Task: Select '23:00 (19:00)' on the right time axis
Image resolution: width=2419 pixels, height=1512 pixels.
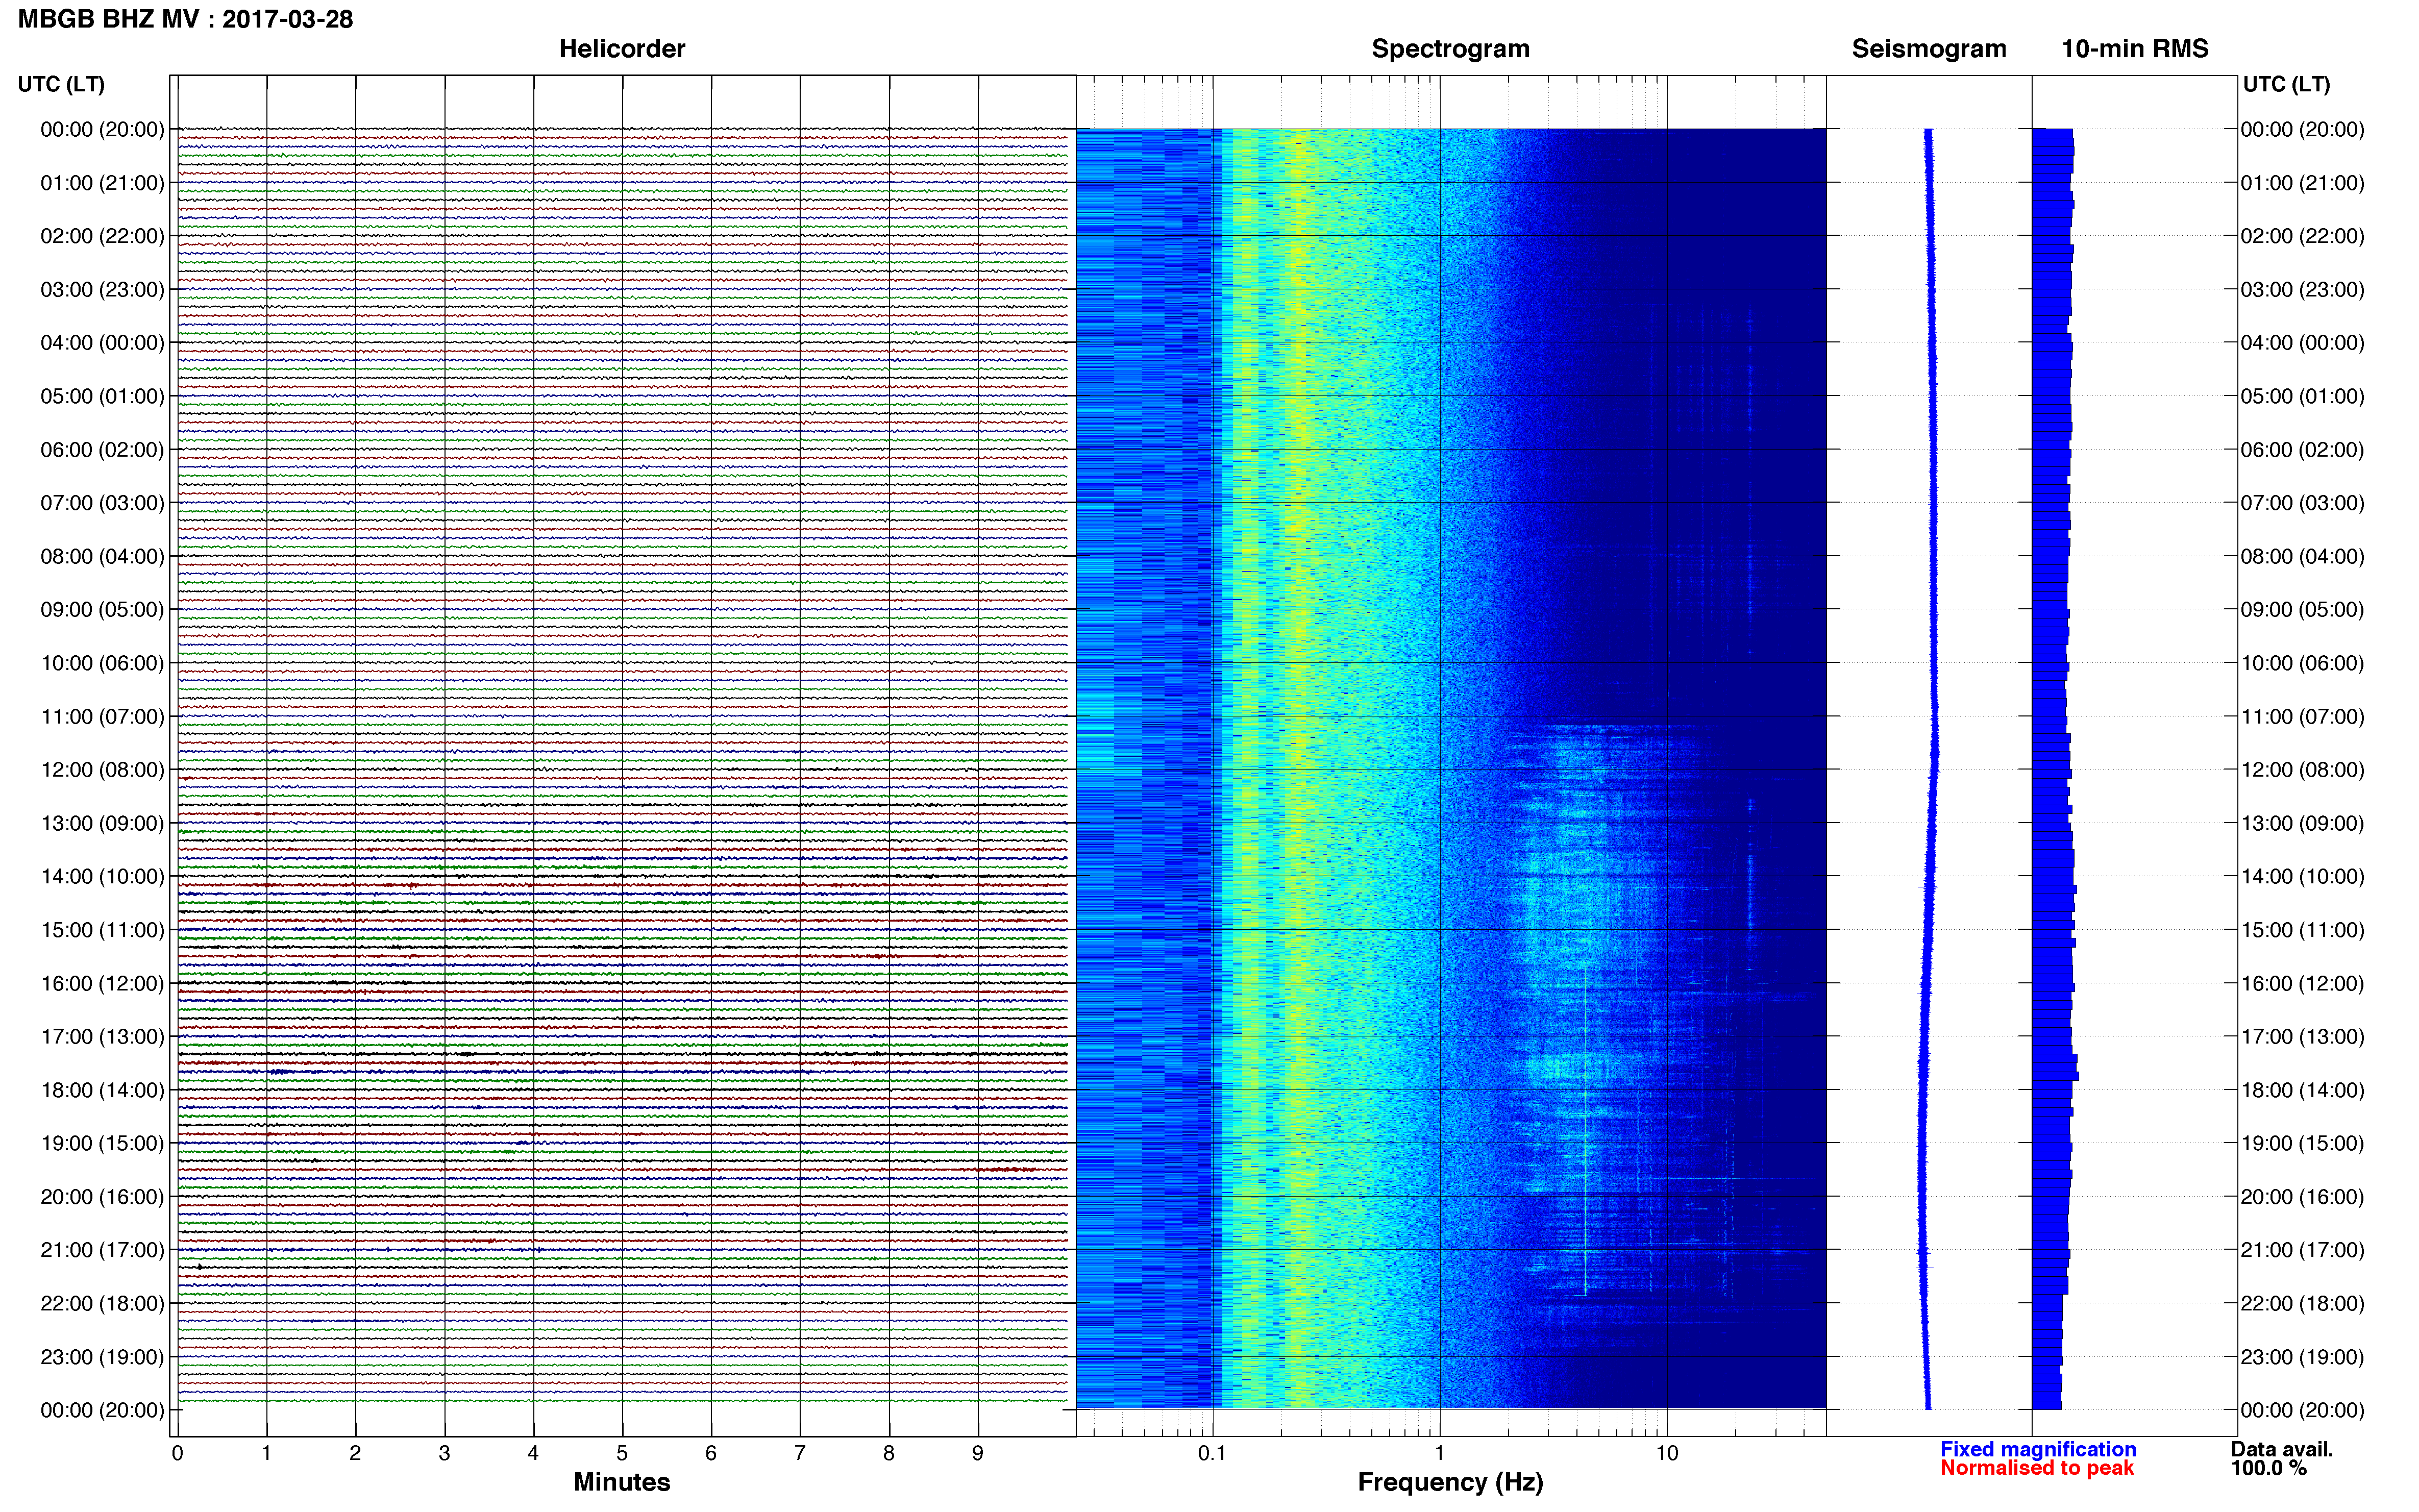Action: click(x=2302, y=1357)
